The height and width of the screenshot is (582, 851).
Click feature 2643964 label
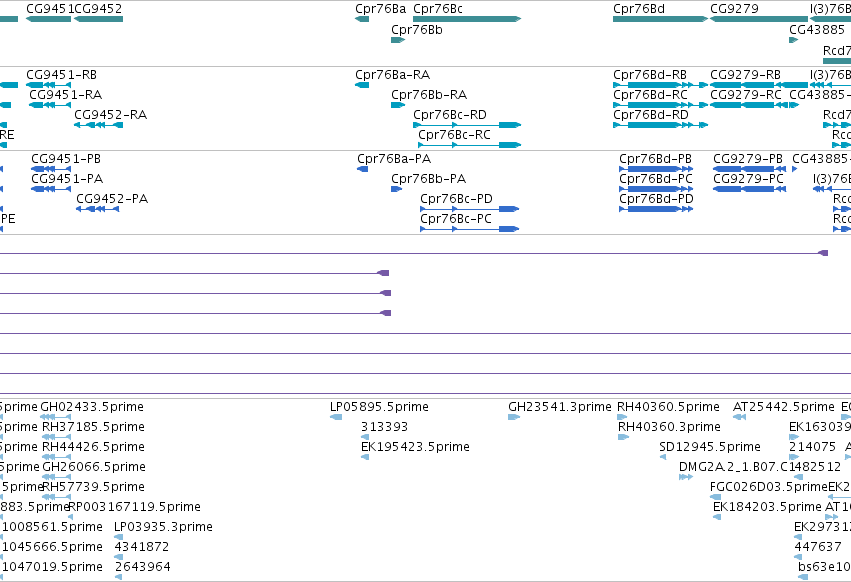[143, 567]
